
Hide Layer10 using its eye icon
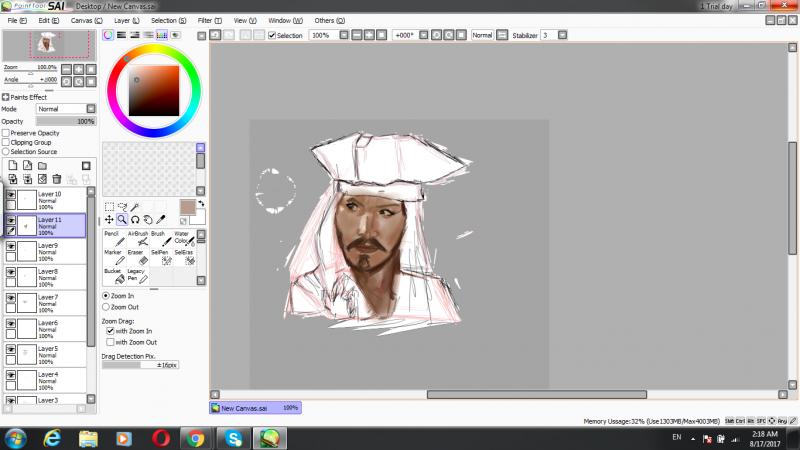pos(11,195)
